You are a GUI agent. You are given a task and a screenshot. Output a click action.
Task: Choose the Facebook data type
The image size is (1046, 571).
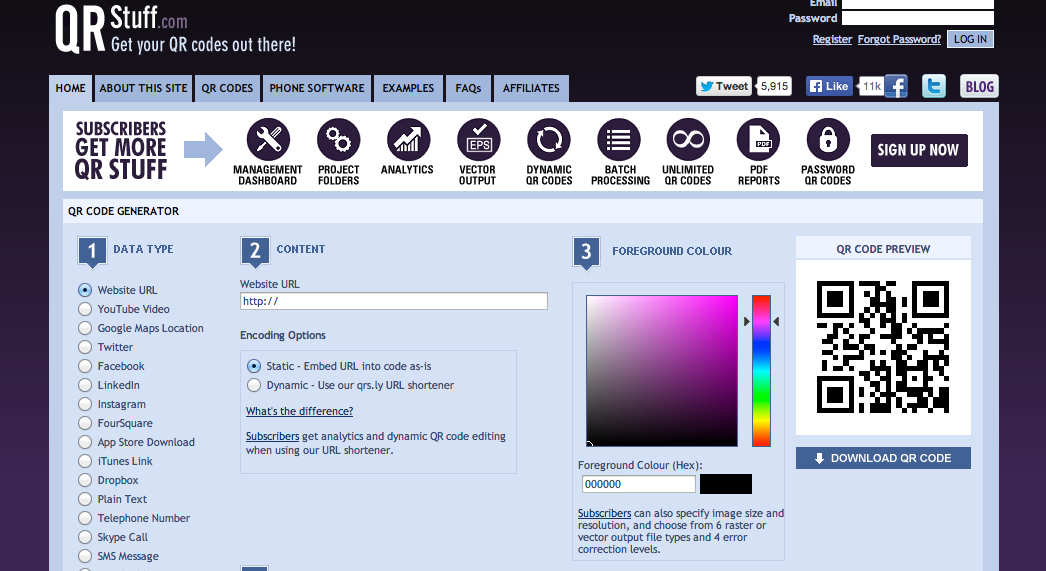click(85, 366)
